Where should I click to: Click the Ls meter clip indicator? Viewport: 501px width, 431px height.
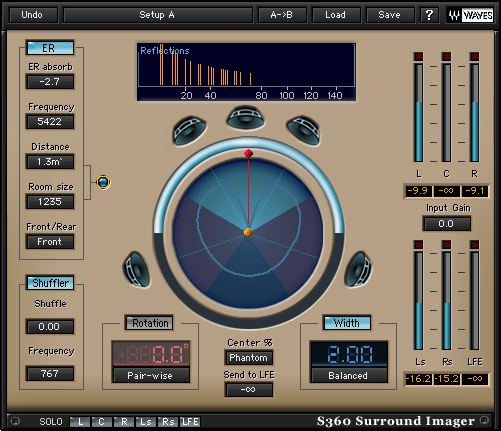(418, 244)
